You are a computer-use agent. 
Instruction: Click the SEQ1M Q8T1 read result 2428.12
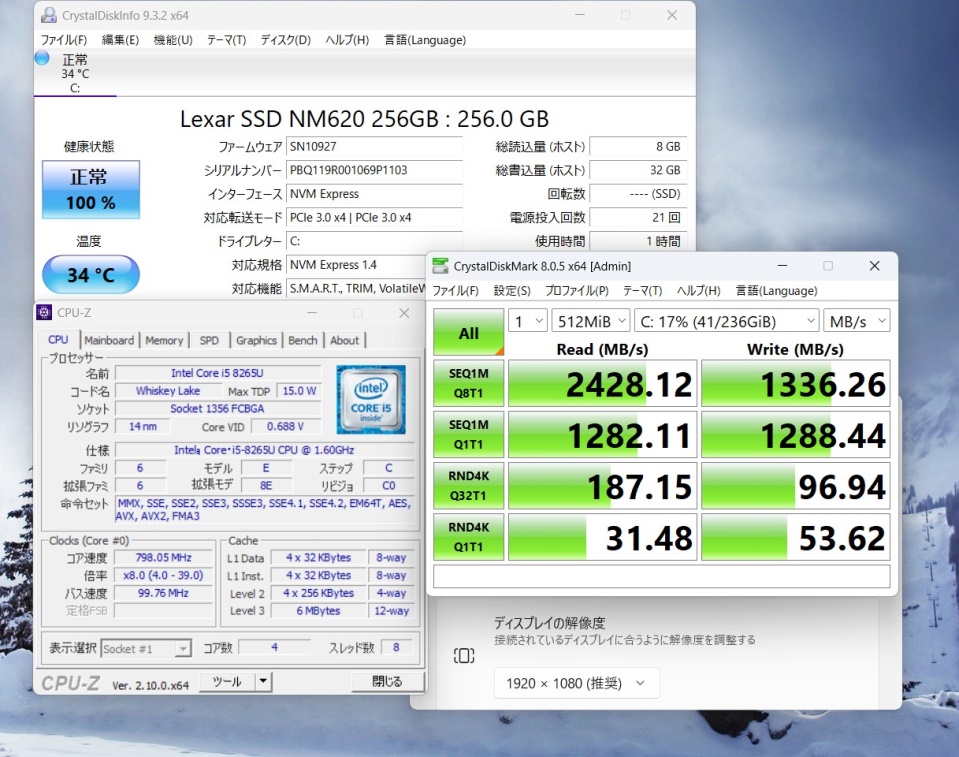[x=602, y=384]
